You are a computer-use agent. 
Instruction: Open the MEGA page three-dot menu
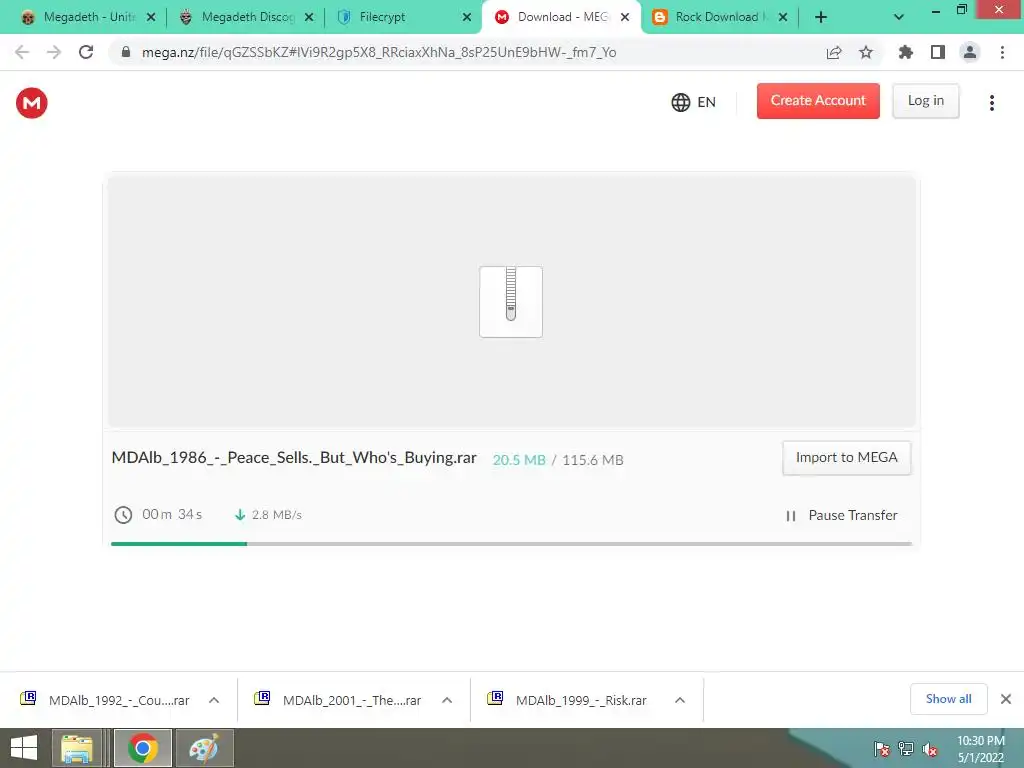pyautogui.click(x=991, y=103)
